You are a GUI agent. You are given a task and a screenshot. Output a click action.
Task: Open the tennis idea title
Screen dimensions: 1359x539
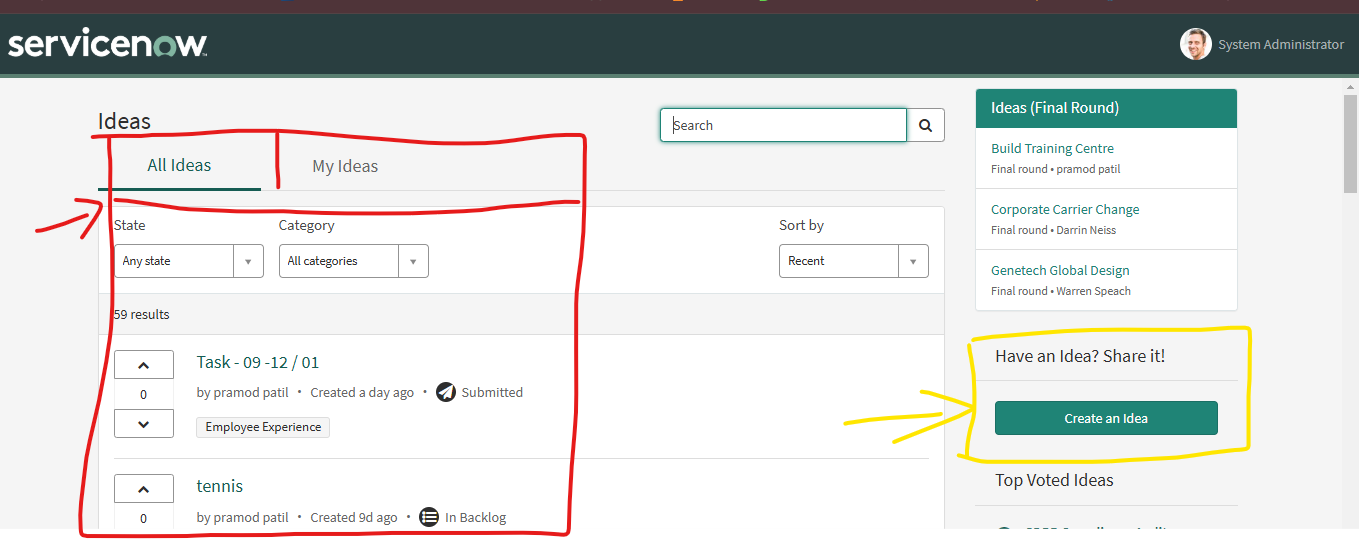tap(220, 486)
